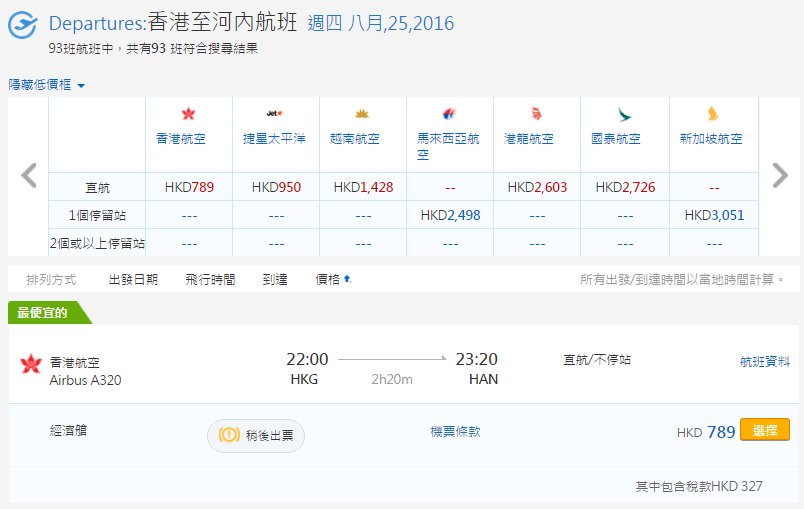Click the HAN destination code
The width and height of the screenshot is (804, 509).
[x=484, y=379]
